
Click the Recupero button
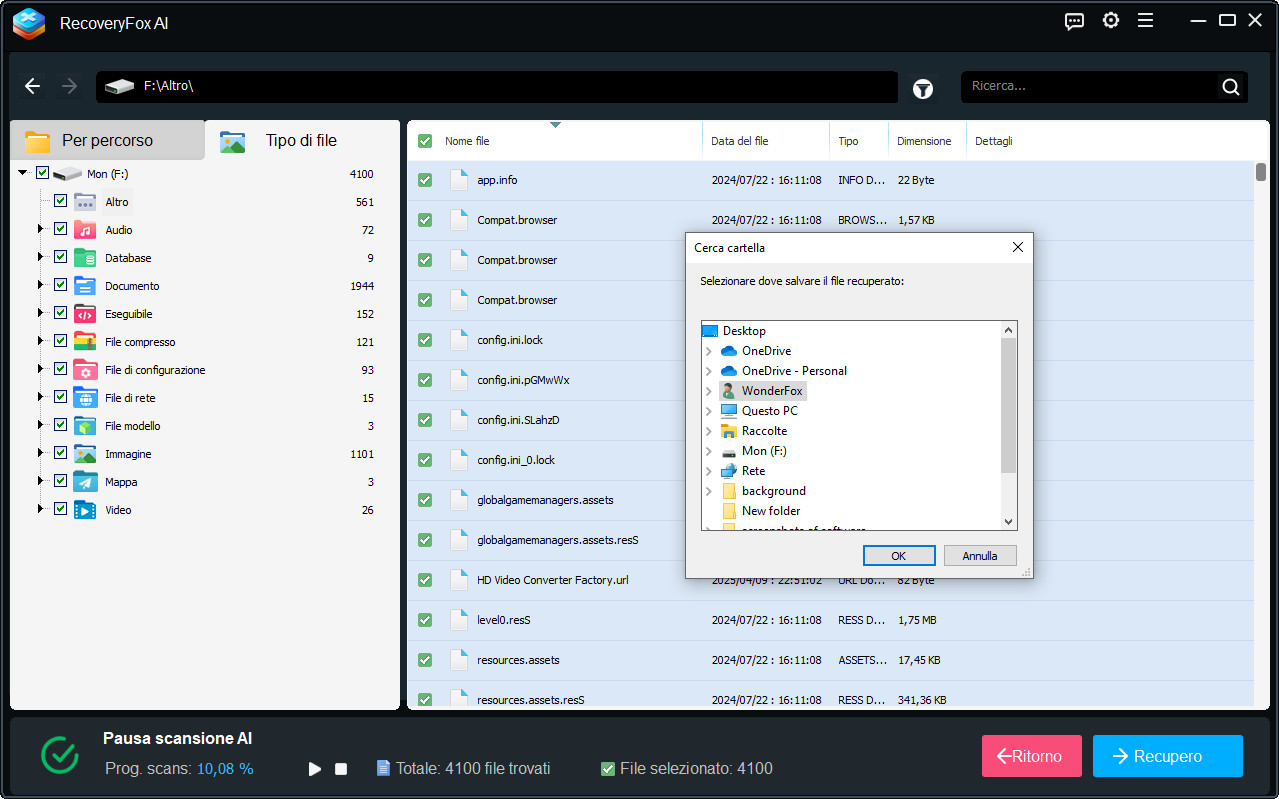coord(1168,756)
